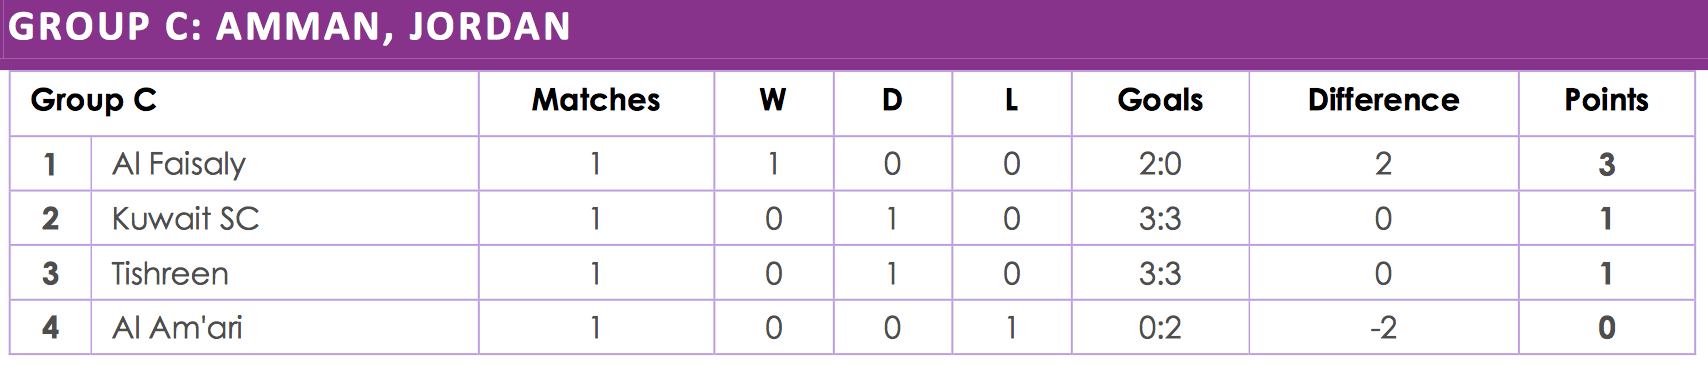Select the rank 4 cell
The height and width of the screenshot is (372, 1708).
point(50,327)
